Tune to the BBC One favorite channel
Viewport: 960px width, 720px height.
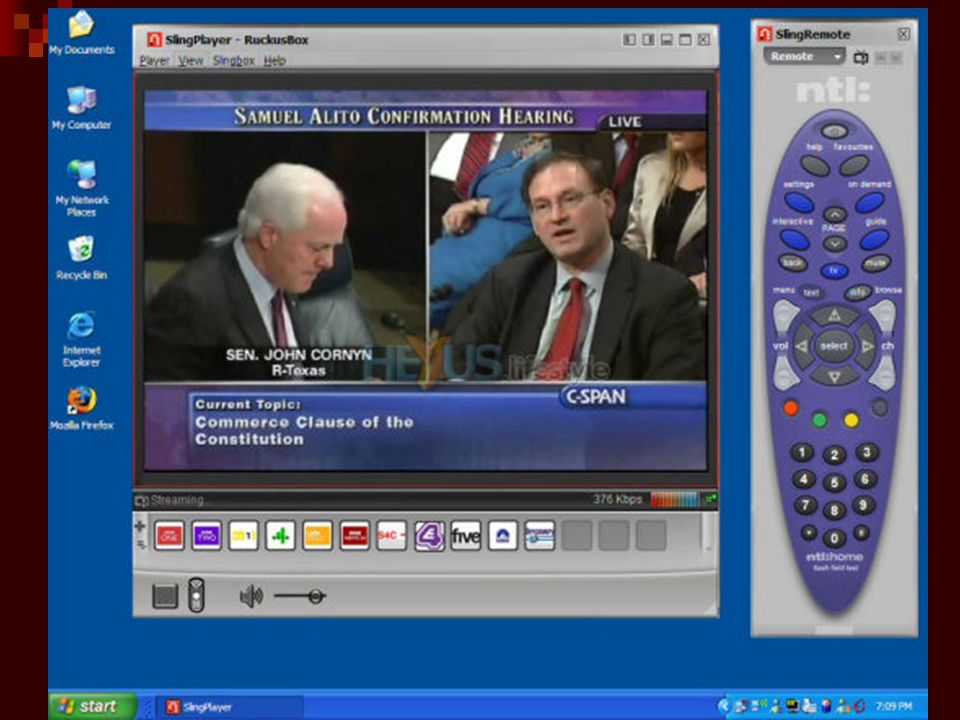170,536
